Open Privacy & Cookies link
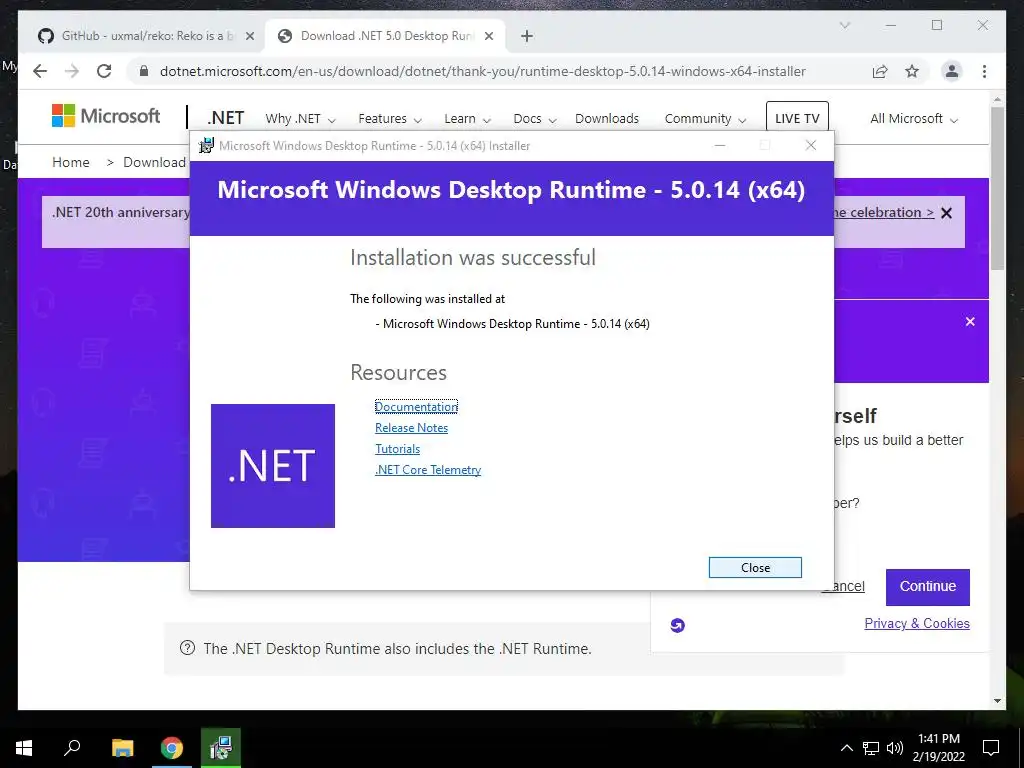Image resolution: width=1024 pixels, height=768 pixels. (917, 623)
